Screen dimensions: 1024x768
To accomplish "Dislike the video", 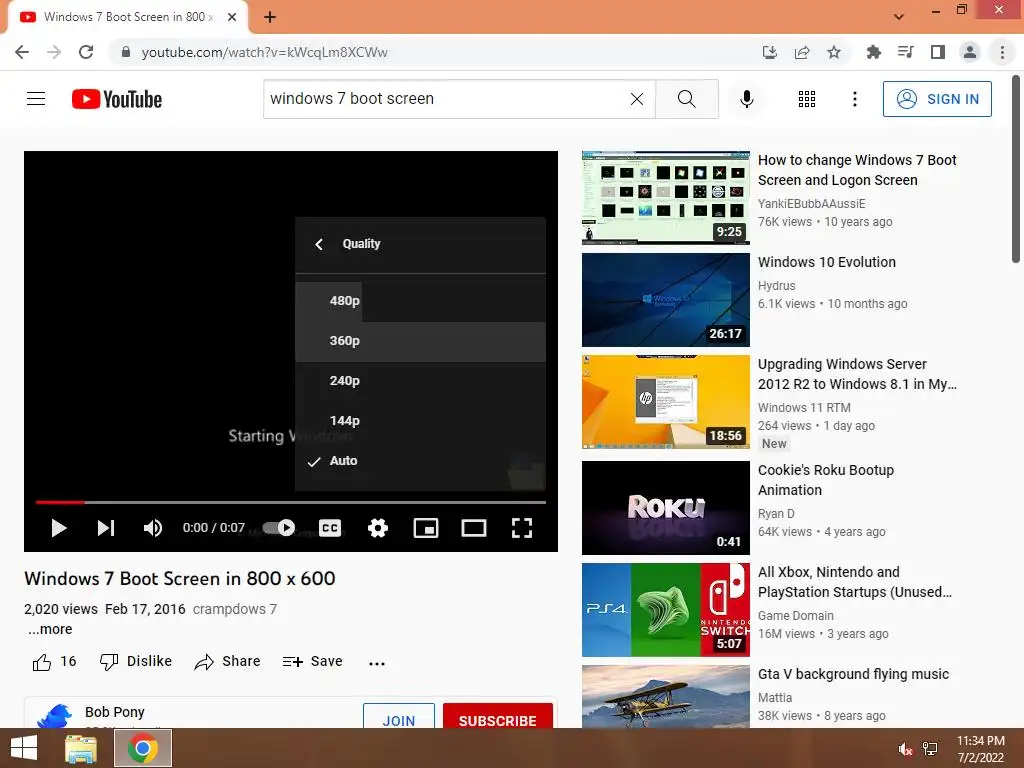I will [x=136, y=662].
